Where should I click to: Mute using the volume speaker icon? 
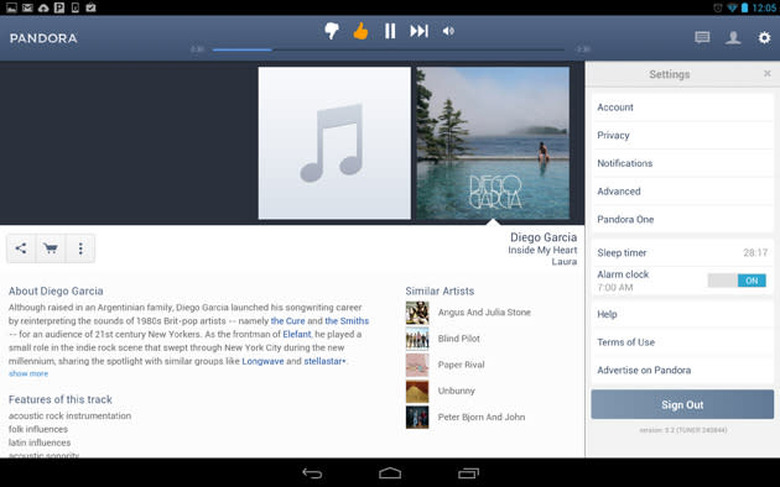click(448, 31)
